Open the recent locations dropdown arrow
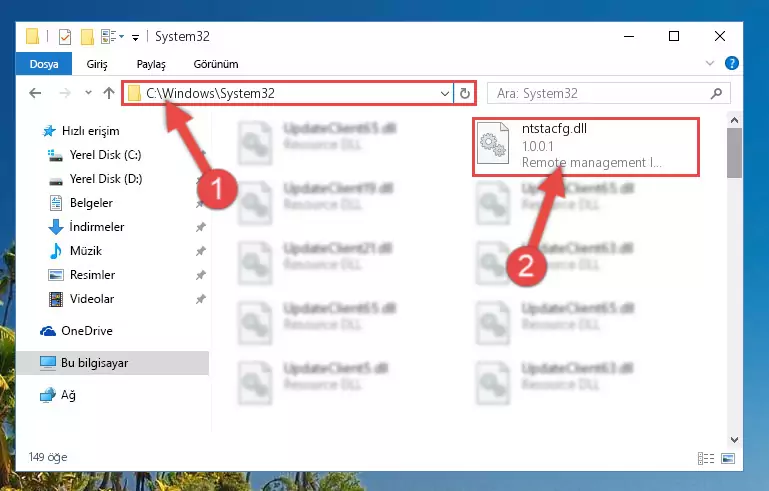The height and width of the screenshot is (491, 769). [88, 92]
